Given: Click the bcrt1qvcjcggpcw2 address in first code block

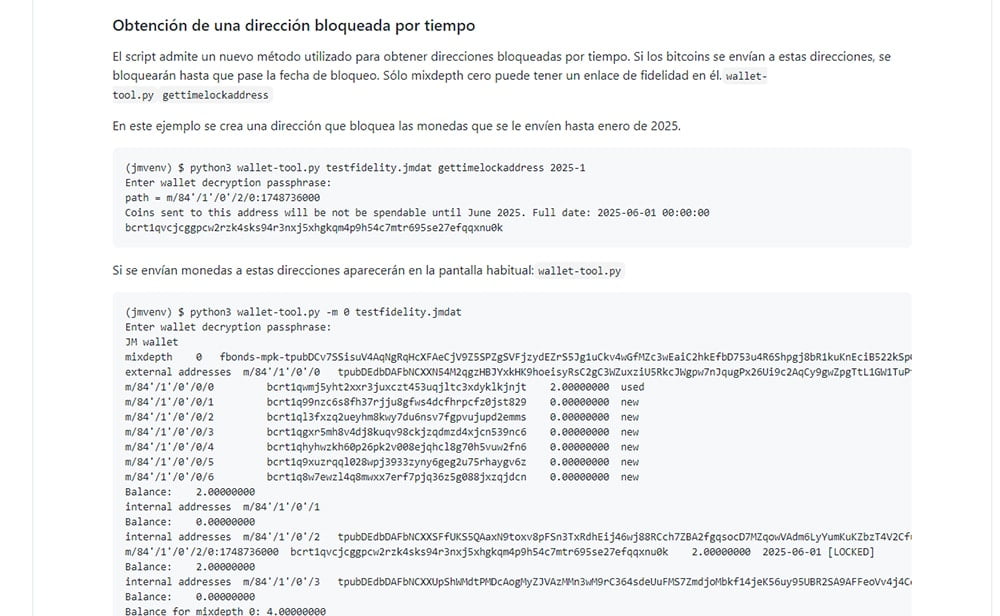Looking at the screenshot, I should 313,227.
